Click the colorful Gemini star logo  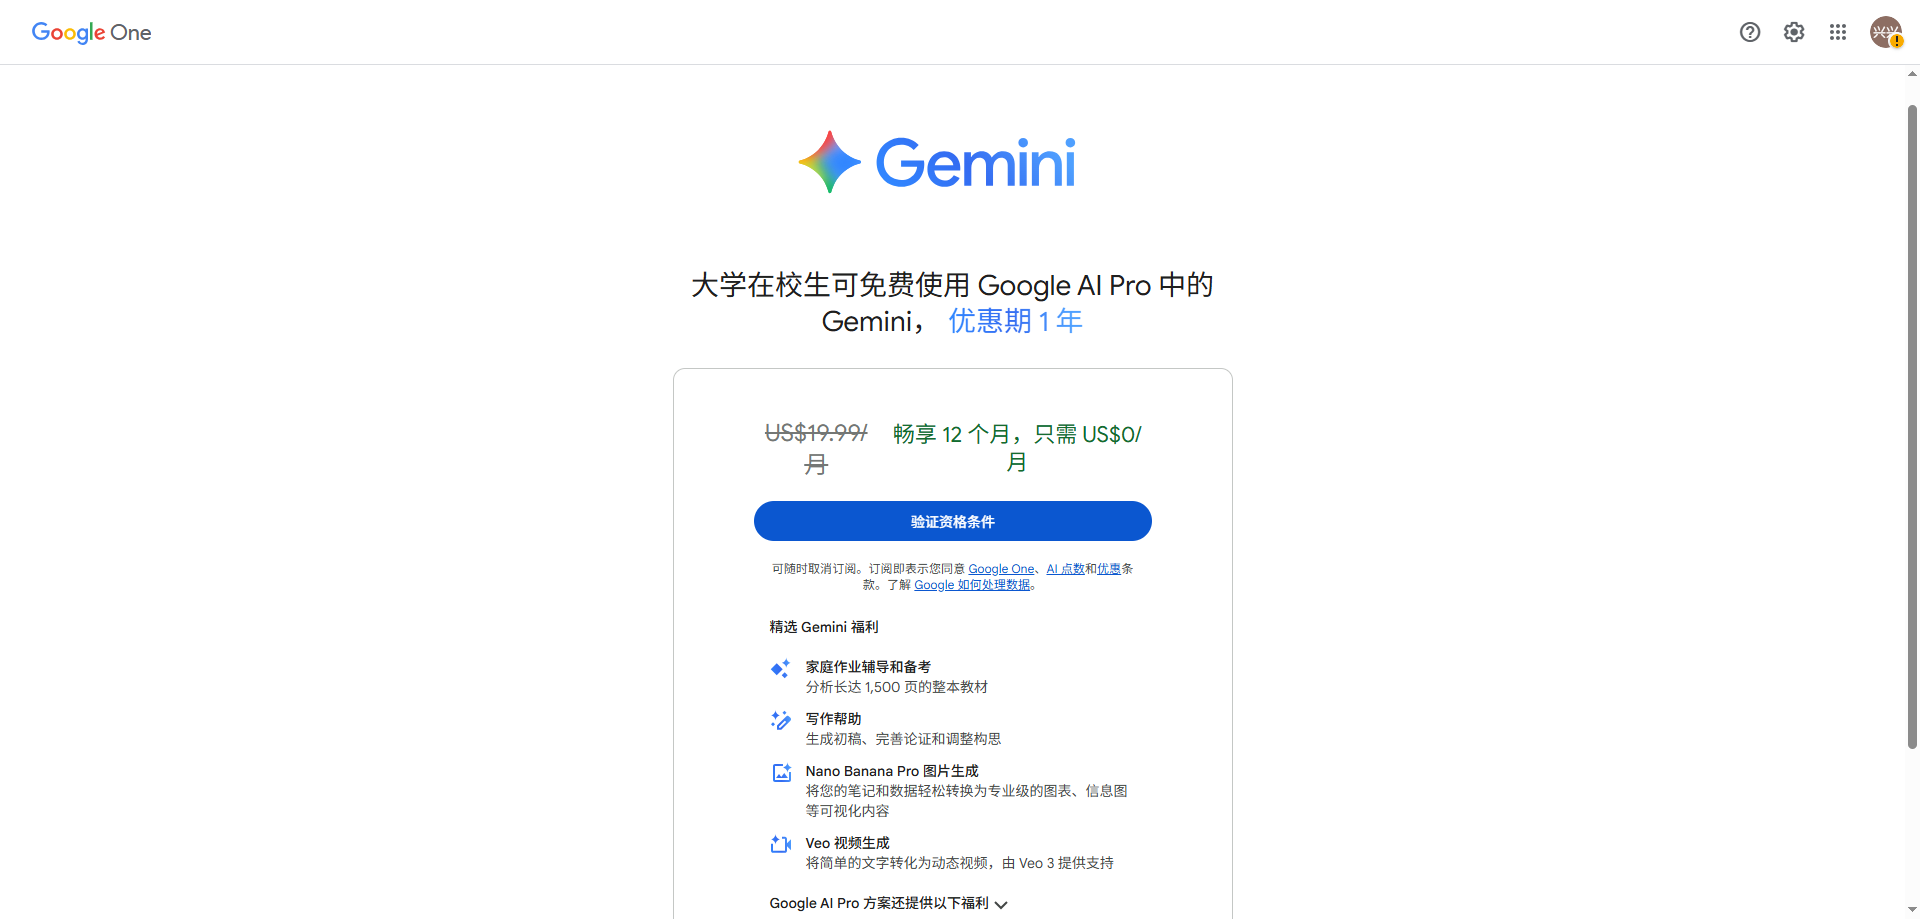[x=830, y=162]
